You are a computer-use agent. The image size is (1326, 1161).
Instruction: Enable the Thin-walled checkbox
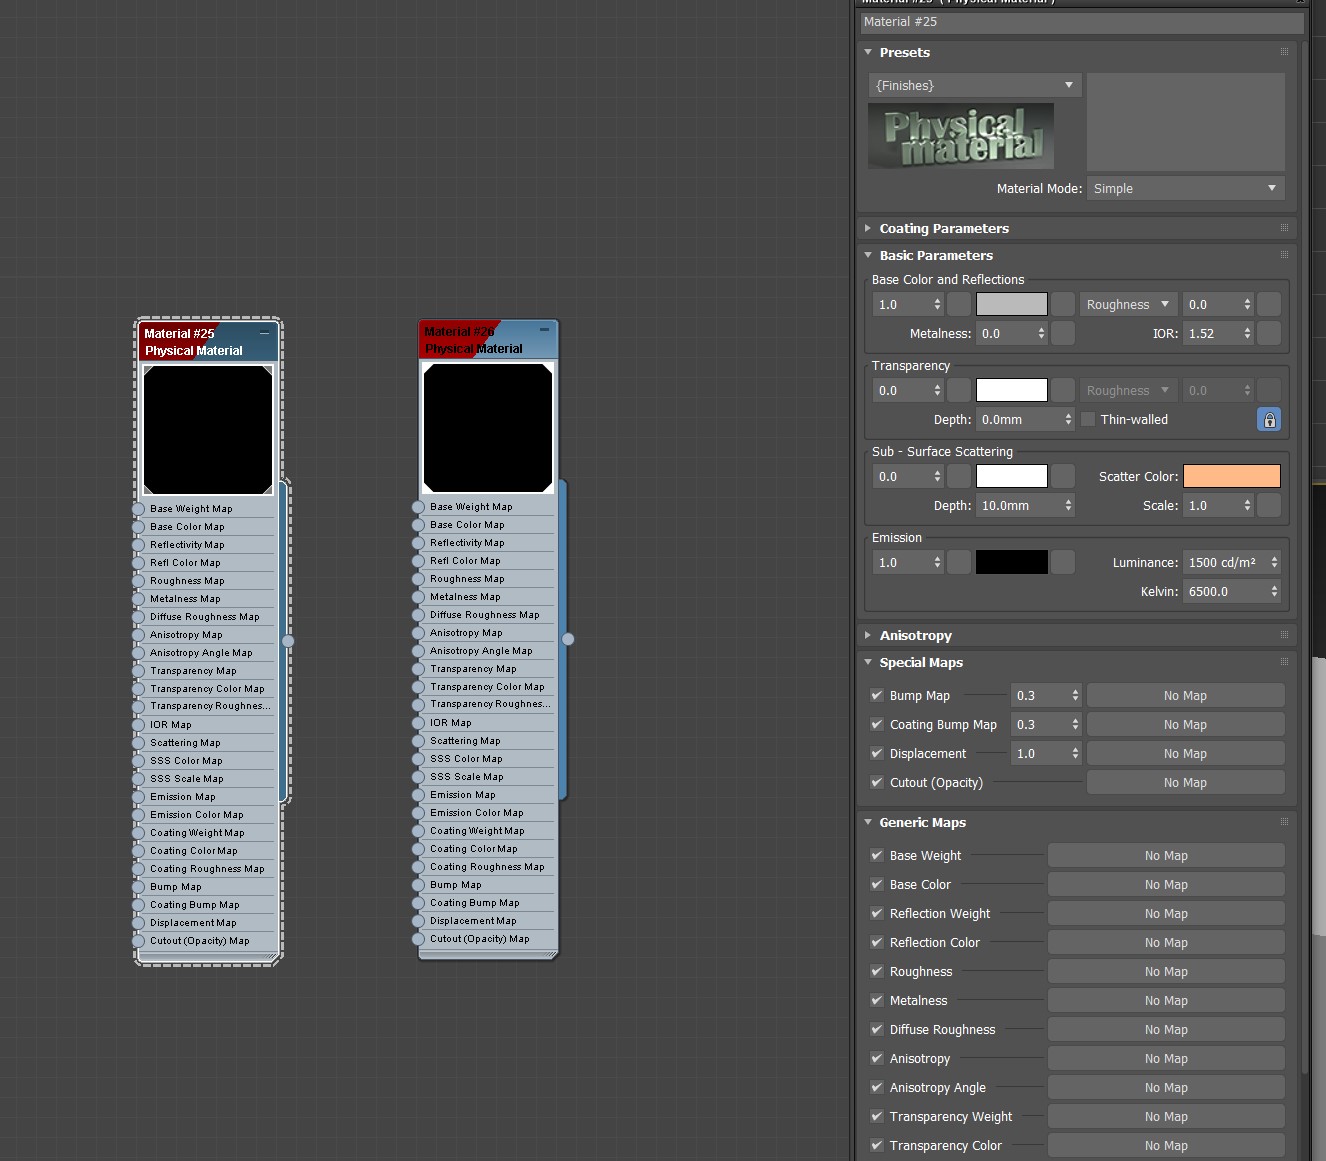point(1088,419)
